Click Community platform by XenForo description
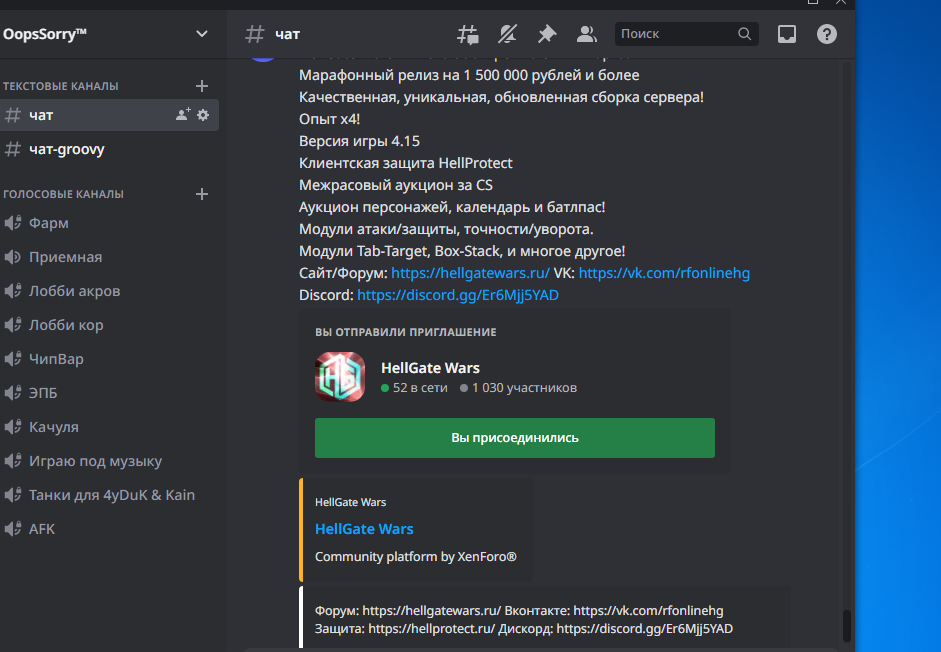This screenshot has width=941, height=652. click(x=416, y=557)
